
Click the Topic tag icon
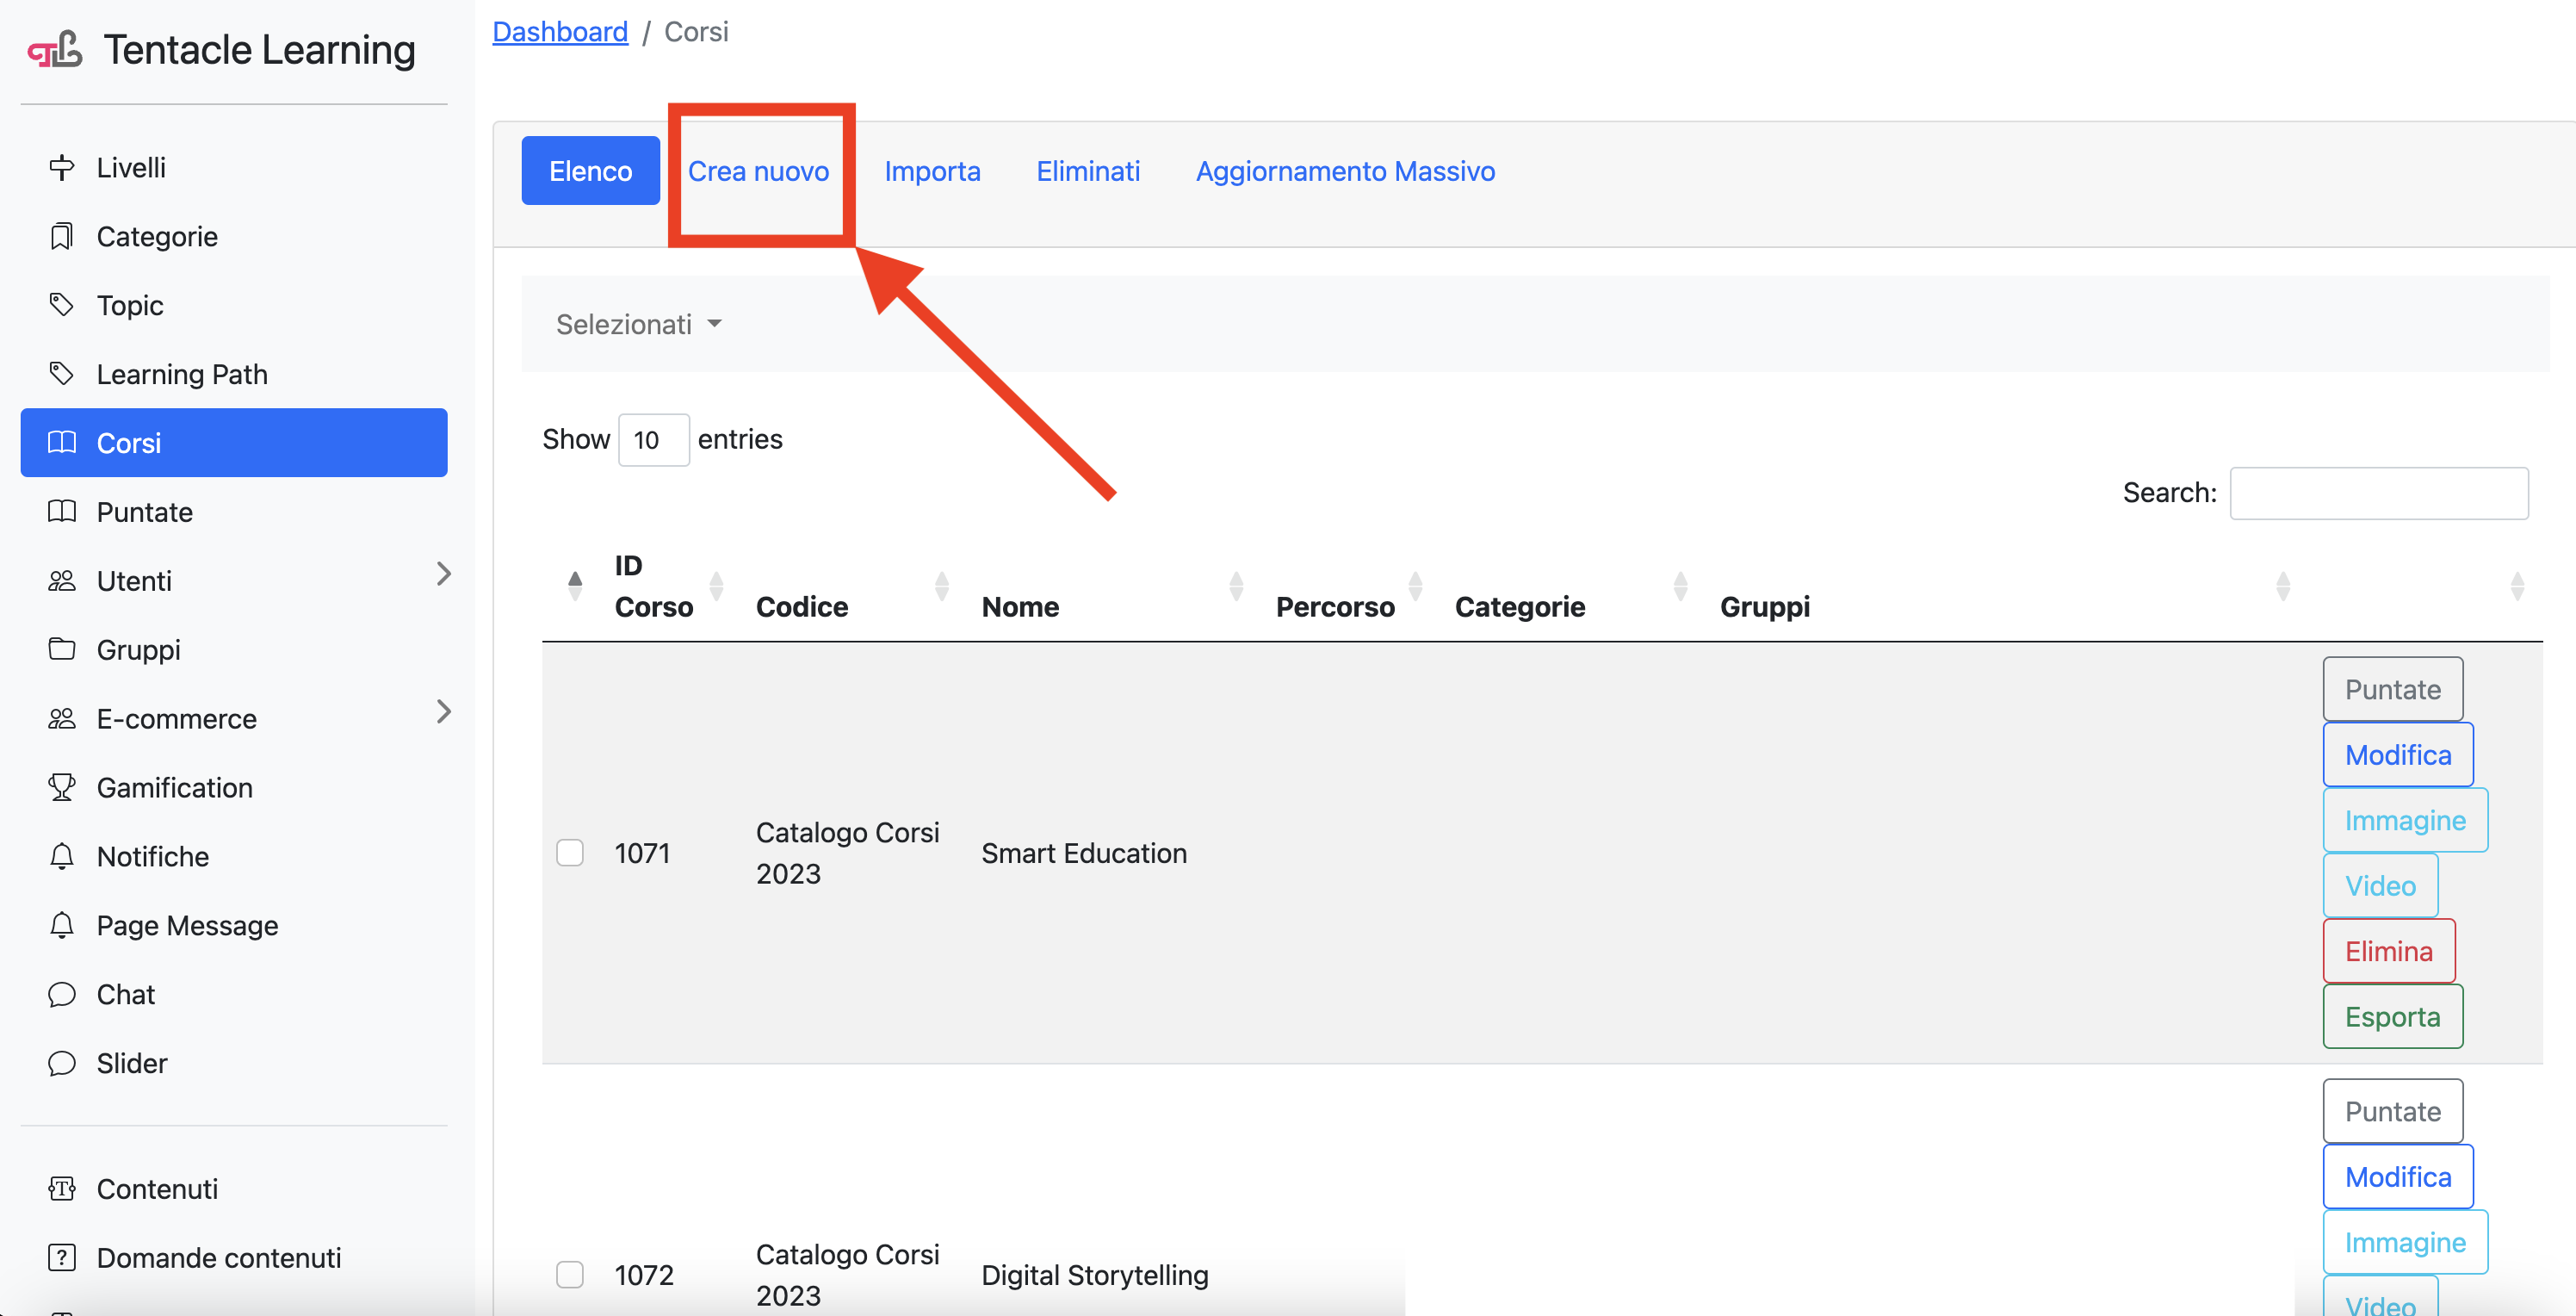(x=62, y=305)
